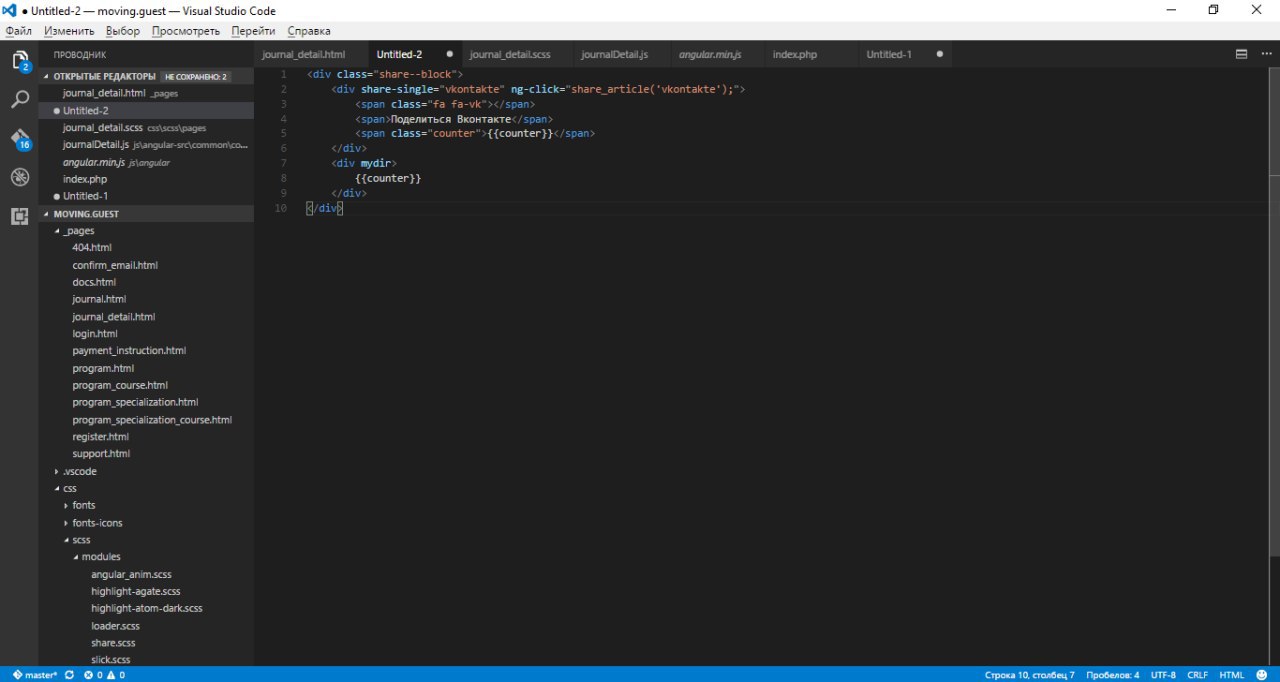The width and height of the screenshot is (1280, 682).
Task: Expand the fonts-icons folder
Action: tap(97, 523)
